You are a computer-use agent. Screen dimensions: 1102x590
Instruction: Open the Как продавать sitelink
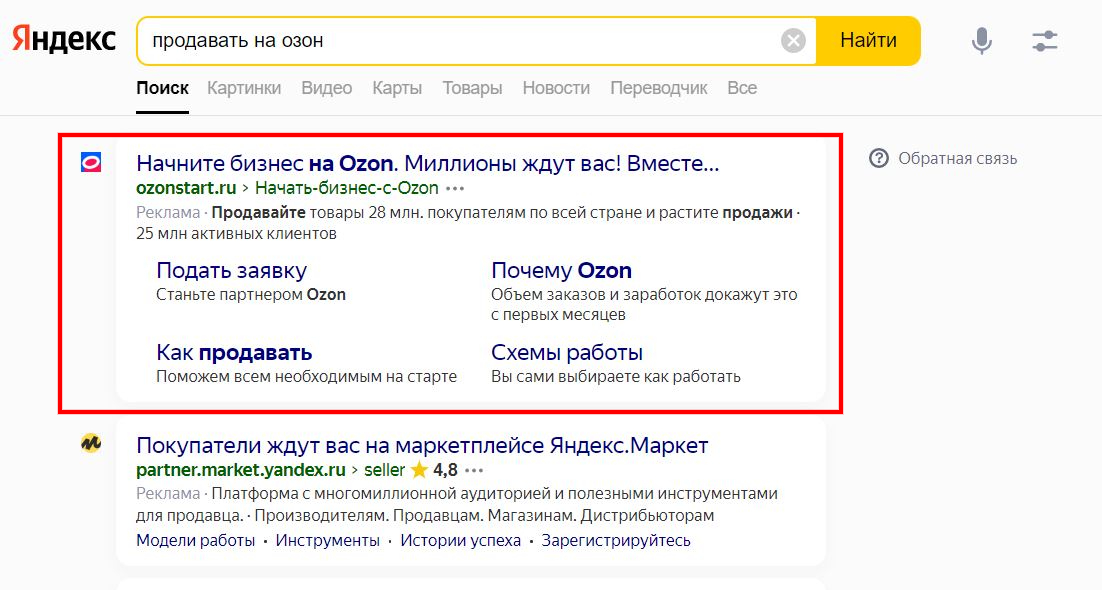pyautogui.click(x=234, y=353)
